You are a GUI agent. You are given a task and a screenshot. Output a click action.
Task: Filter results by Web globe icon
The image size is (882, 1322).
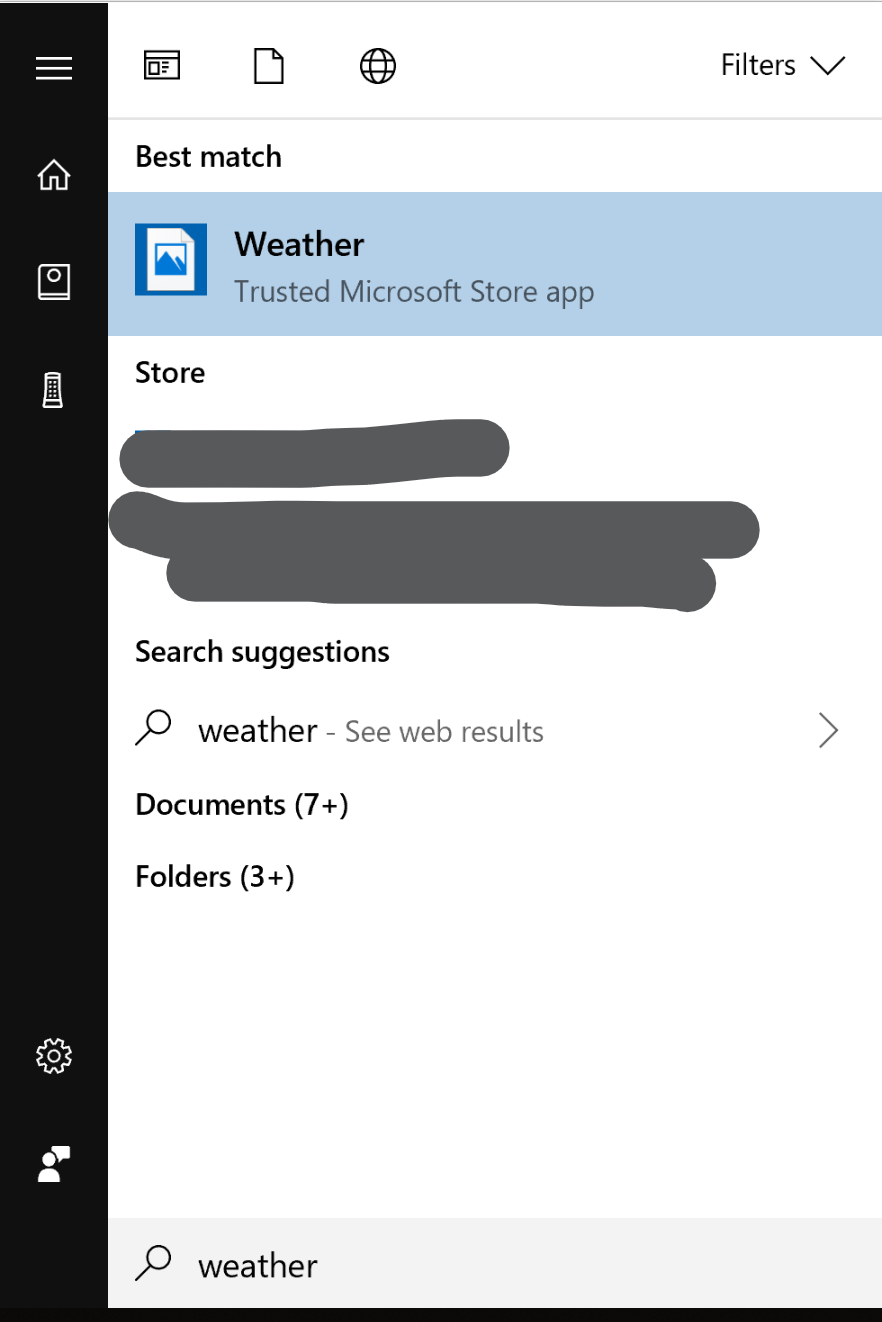click(377, 67)
